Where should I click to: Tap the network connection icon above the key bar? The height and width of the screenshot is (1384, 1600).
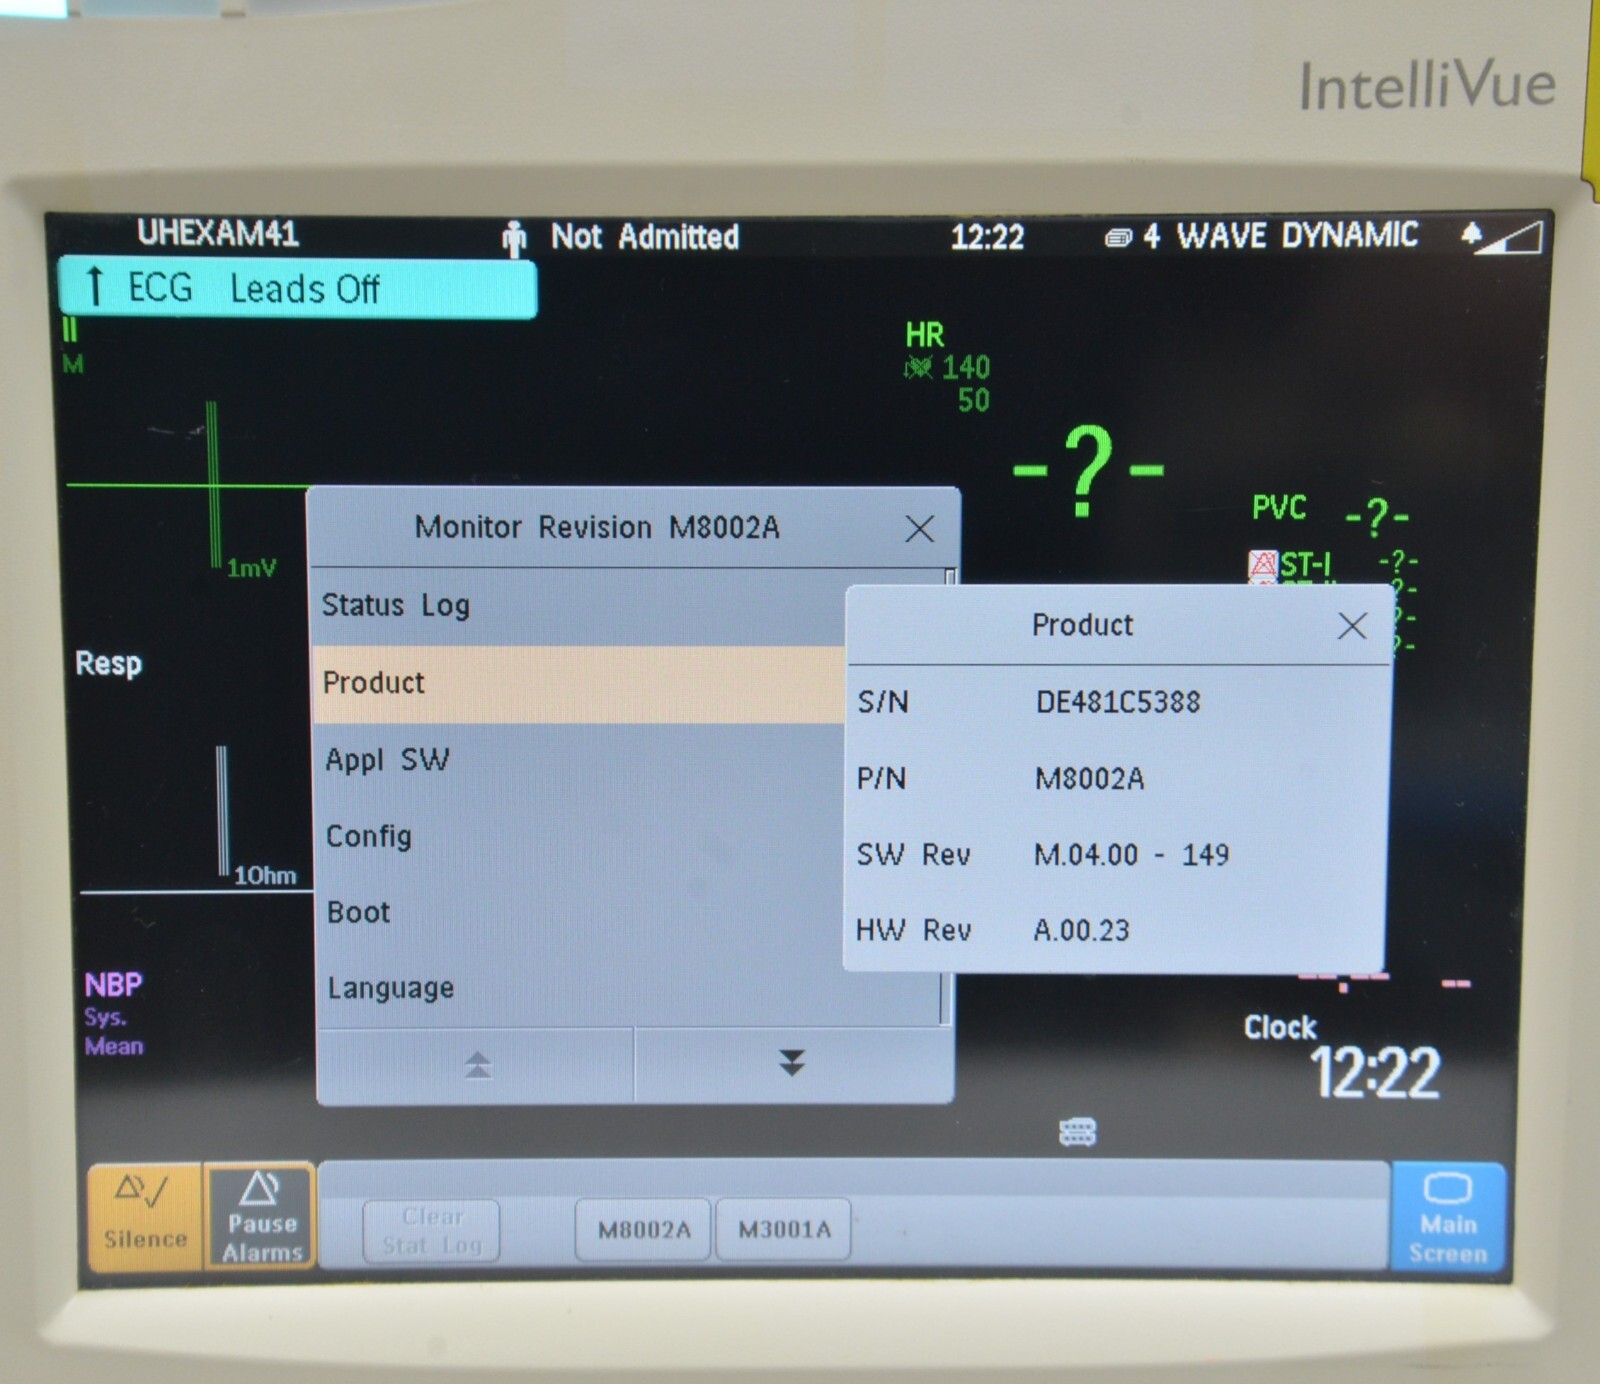[x=1077, y=1133]
